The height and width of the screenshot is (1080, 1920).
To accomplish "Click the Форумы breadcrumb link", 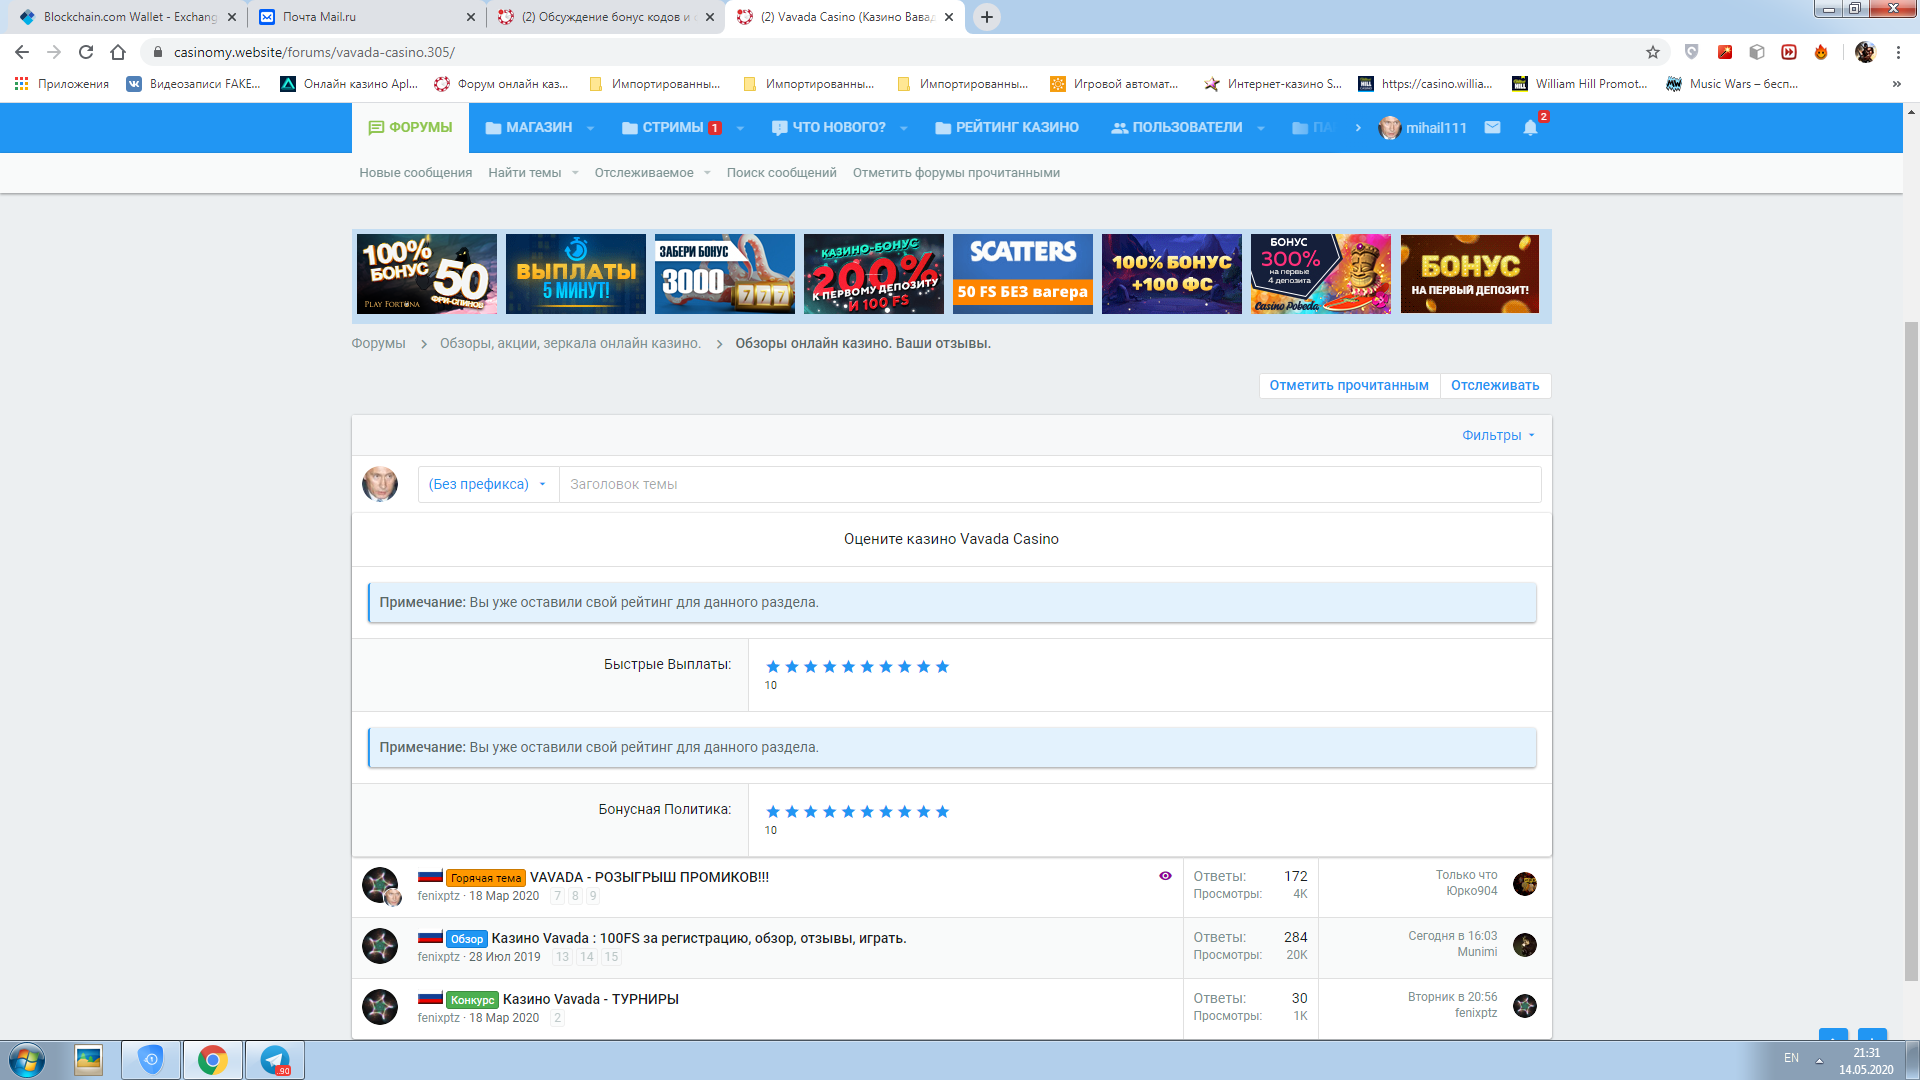I will pyautogui.click(x=378, y=343).
